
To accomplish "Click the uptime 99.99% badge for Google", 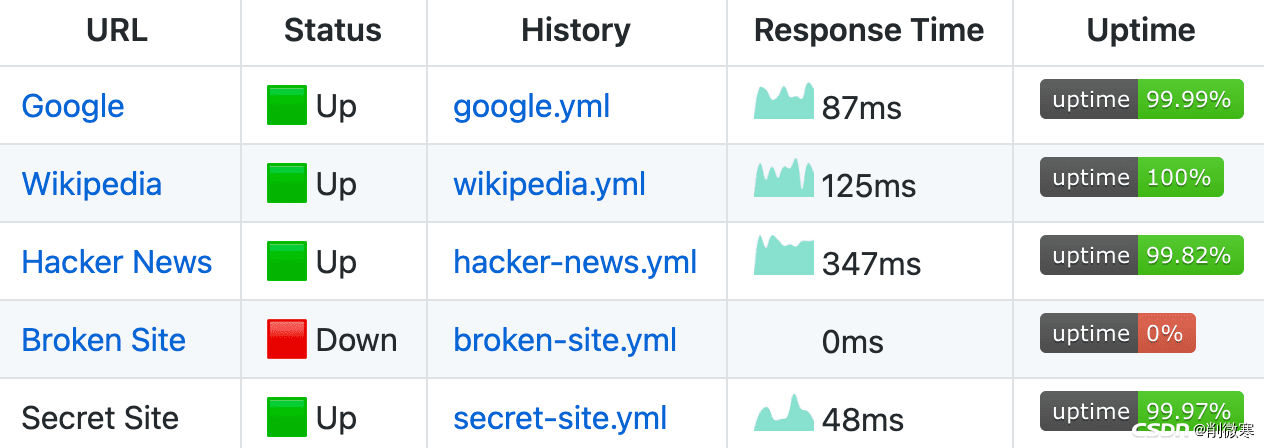I will coord(1142,99).
